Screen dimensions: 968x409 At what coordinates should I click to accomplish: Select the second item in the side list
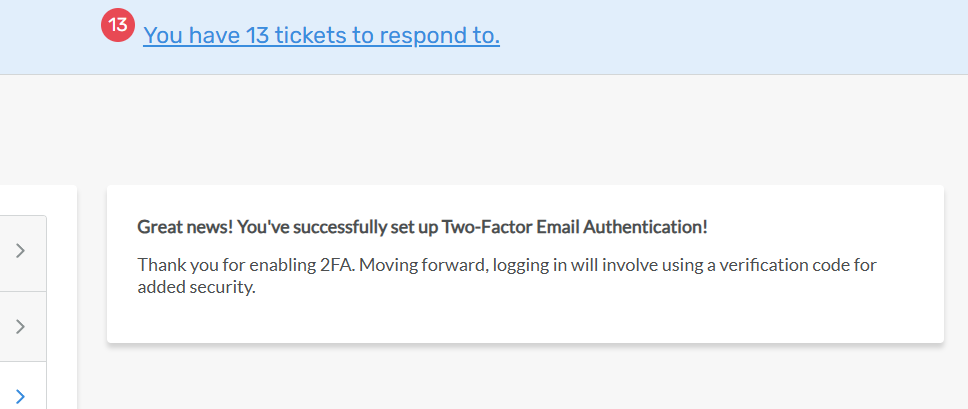tap(36, 326)
